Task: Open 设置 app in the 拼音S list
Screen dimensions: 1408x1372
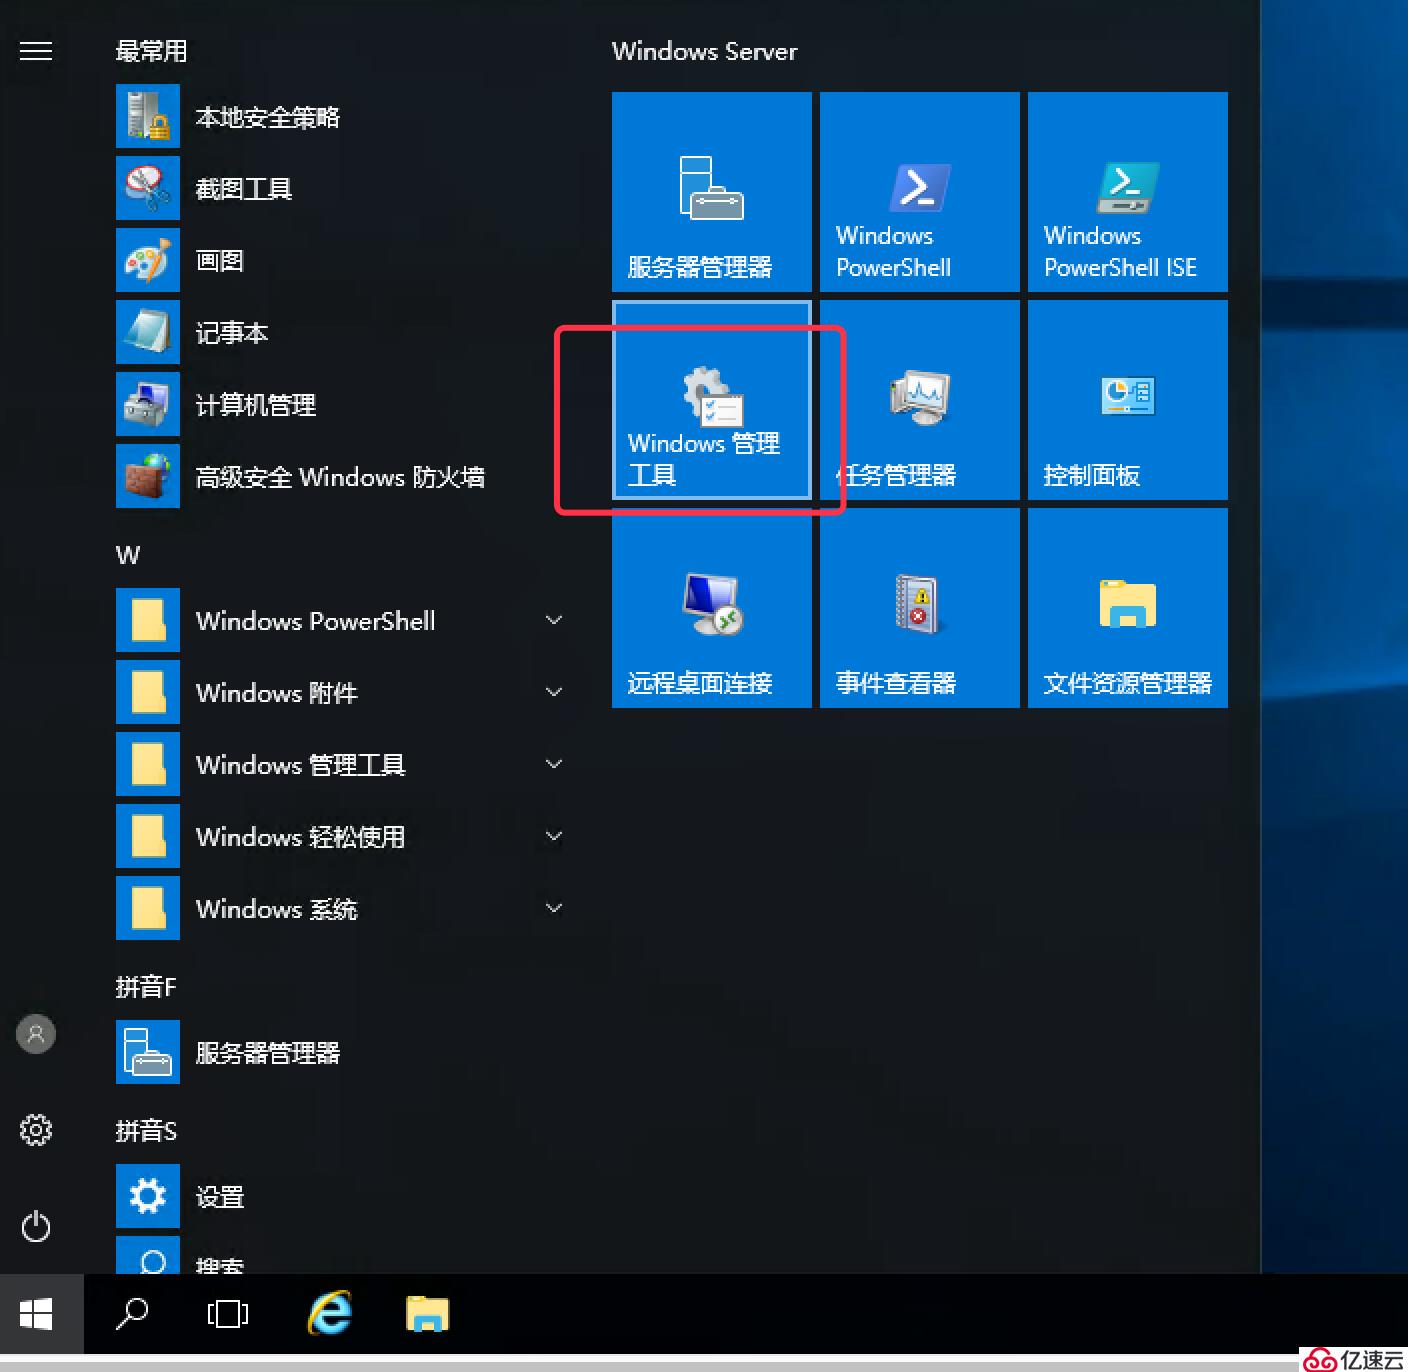Action: (x=148, y=1196)
